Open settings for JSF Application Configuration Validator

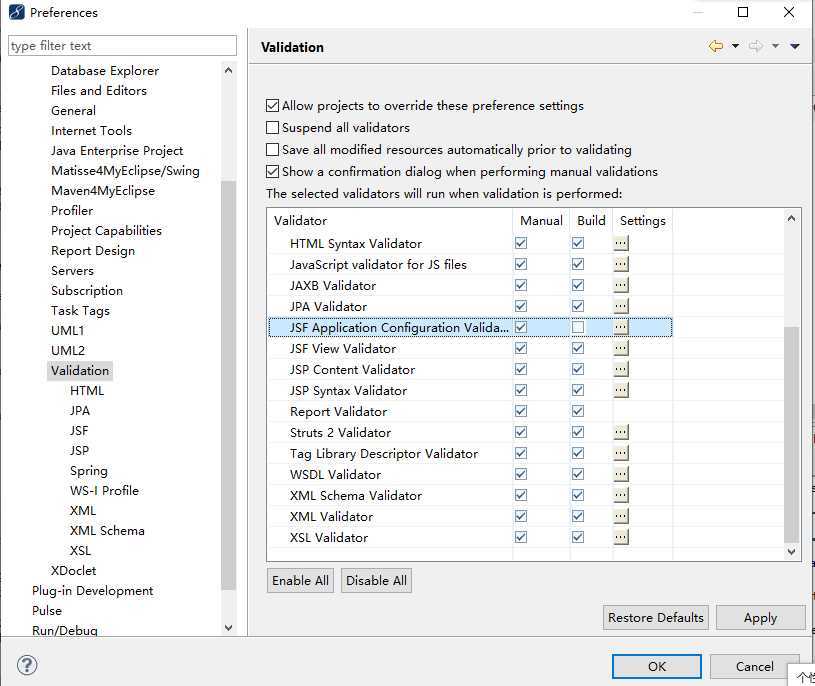pos(621,327)
